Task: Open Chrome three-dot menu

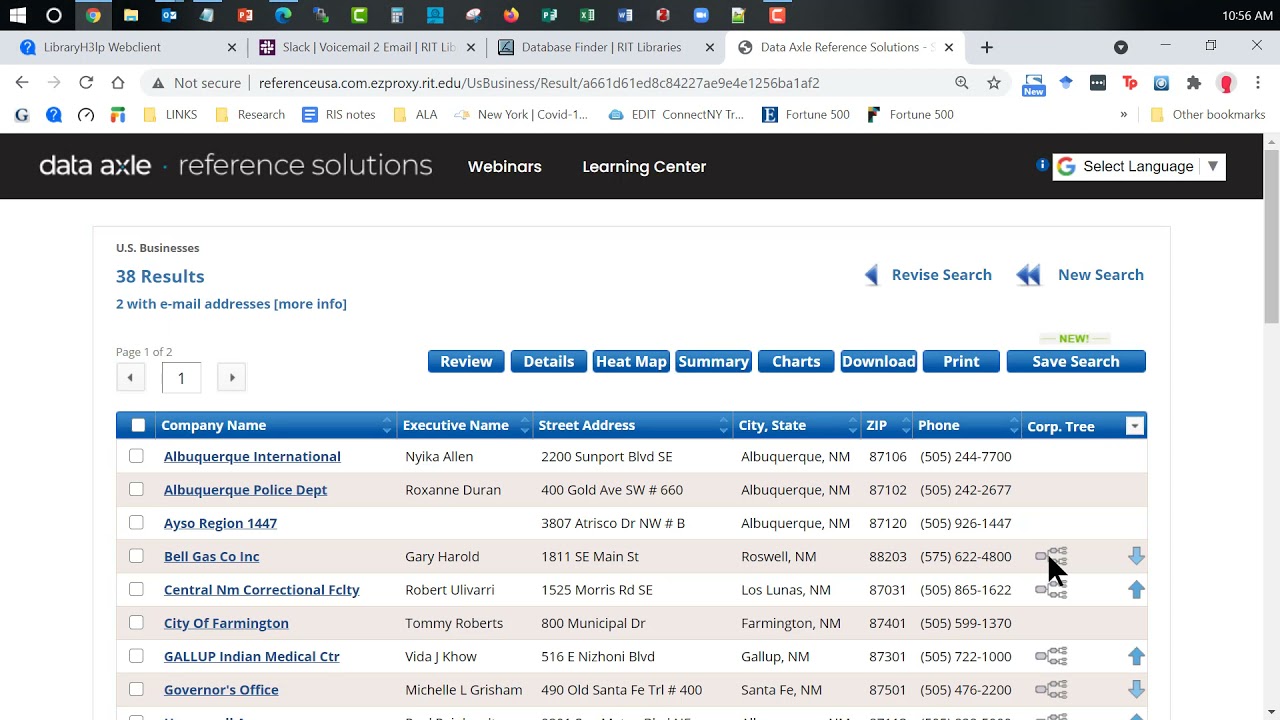Action: click(x=1257, y=83)
